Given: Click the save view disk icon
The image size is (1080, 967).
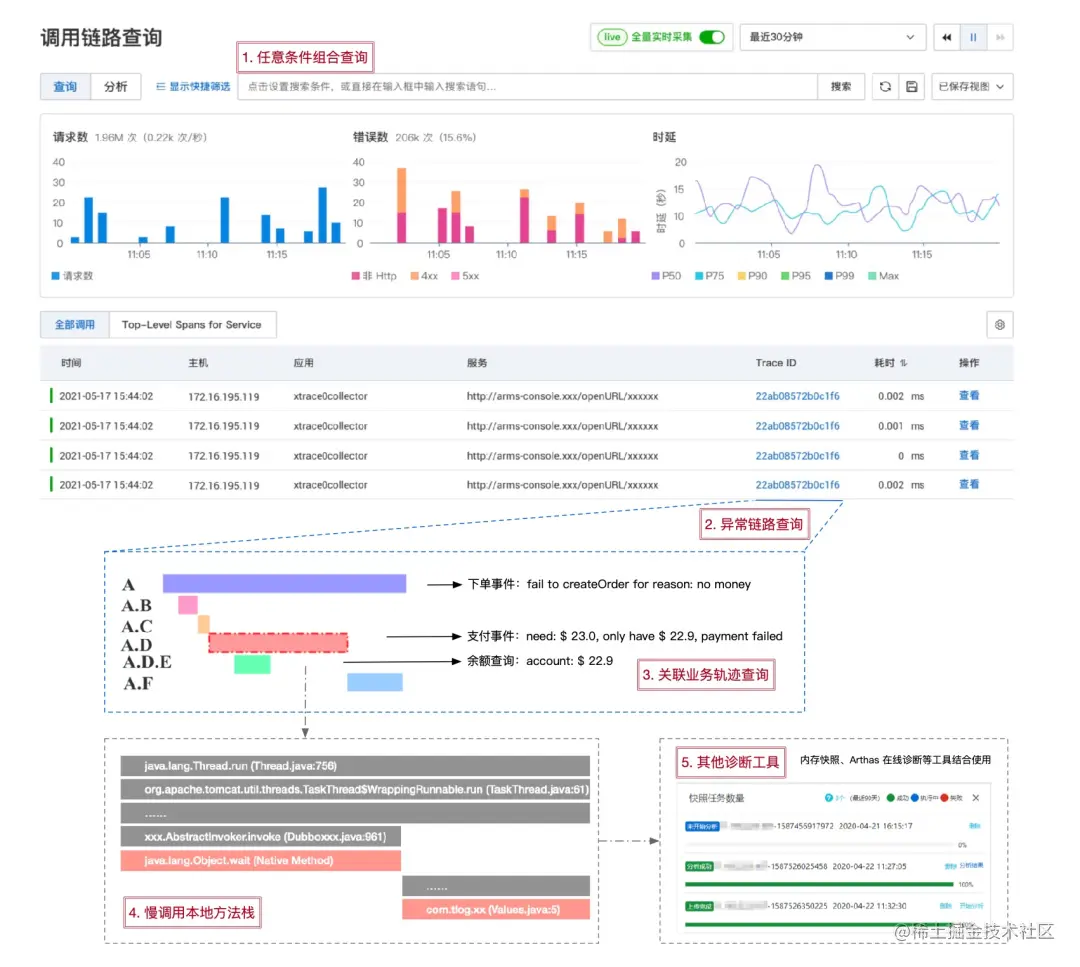Looking at the screenshot, I should (911, 87).
